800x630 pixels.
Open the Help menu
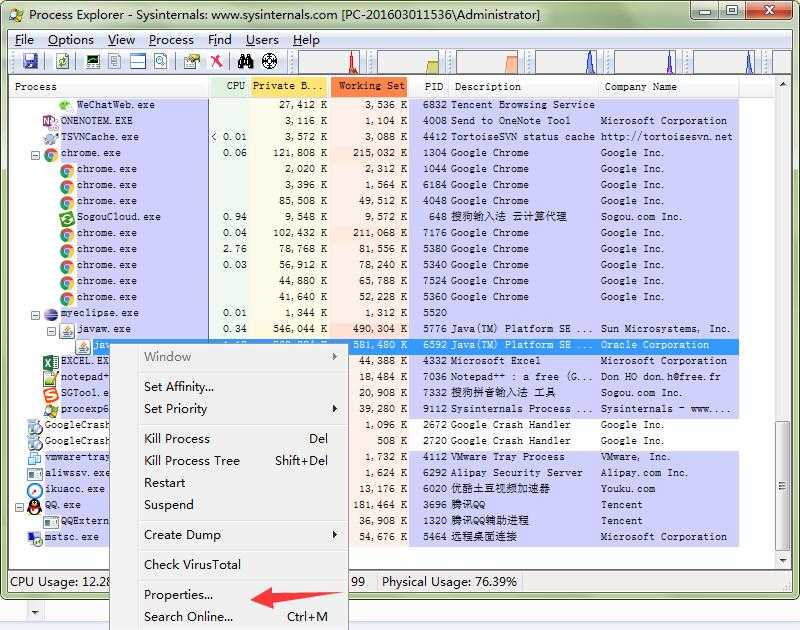click(x=306, y=40)
